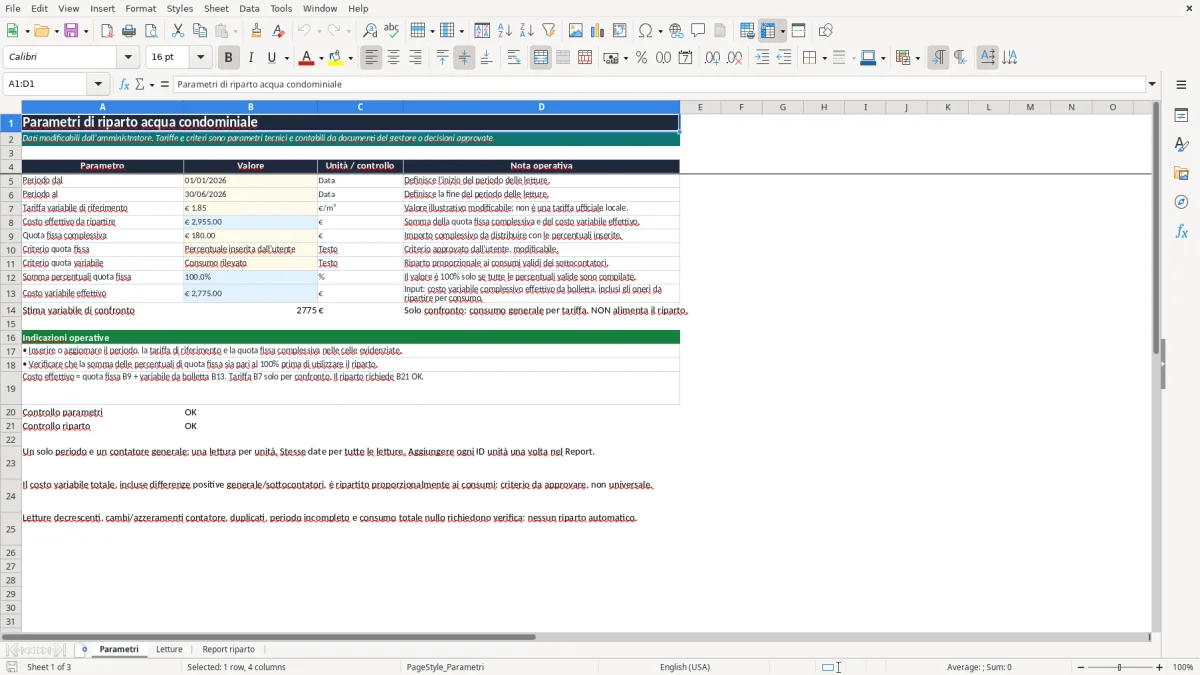Click the formula equals button
This screenshot has width=1200, height=675.
click(165, 84)
